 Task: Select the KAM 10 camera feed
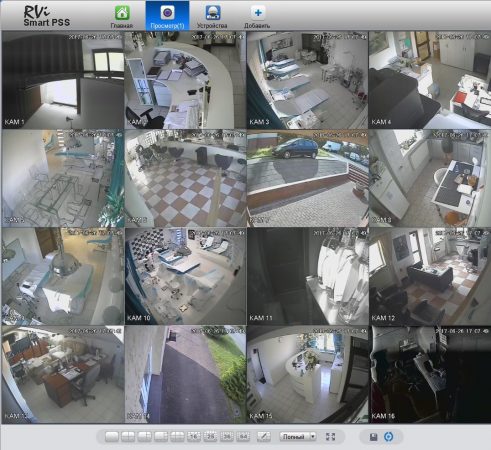185,276
